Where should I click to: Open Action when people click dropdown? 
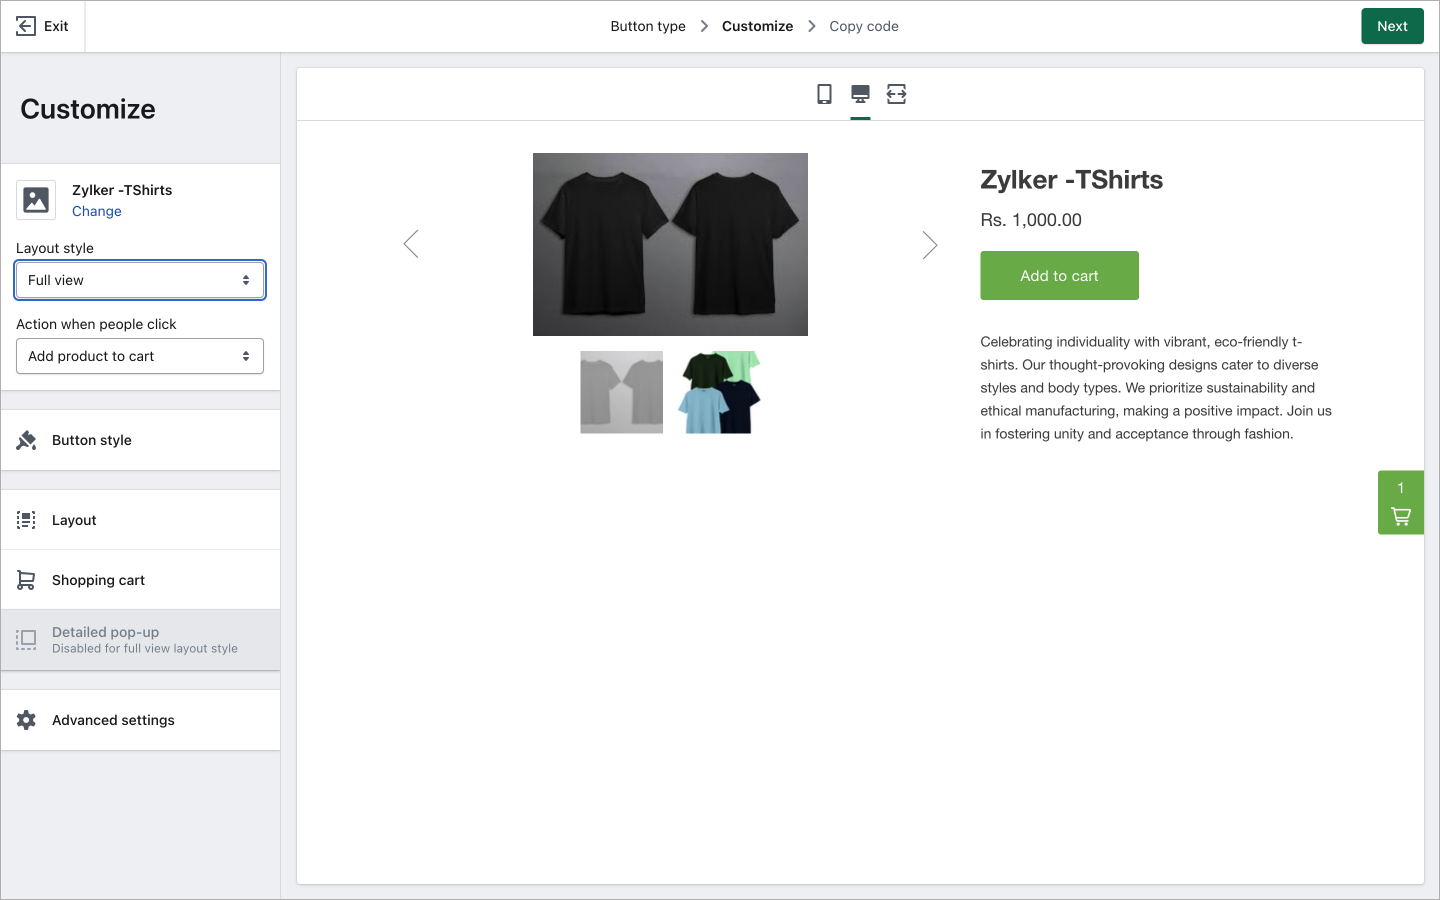coord(140,356)
